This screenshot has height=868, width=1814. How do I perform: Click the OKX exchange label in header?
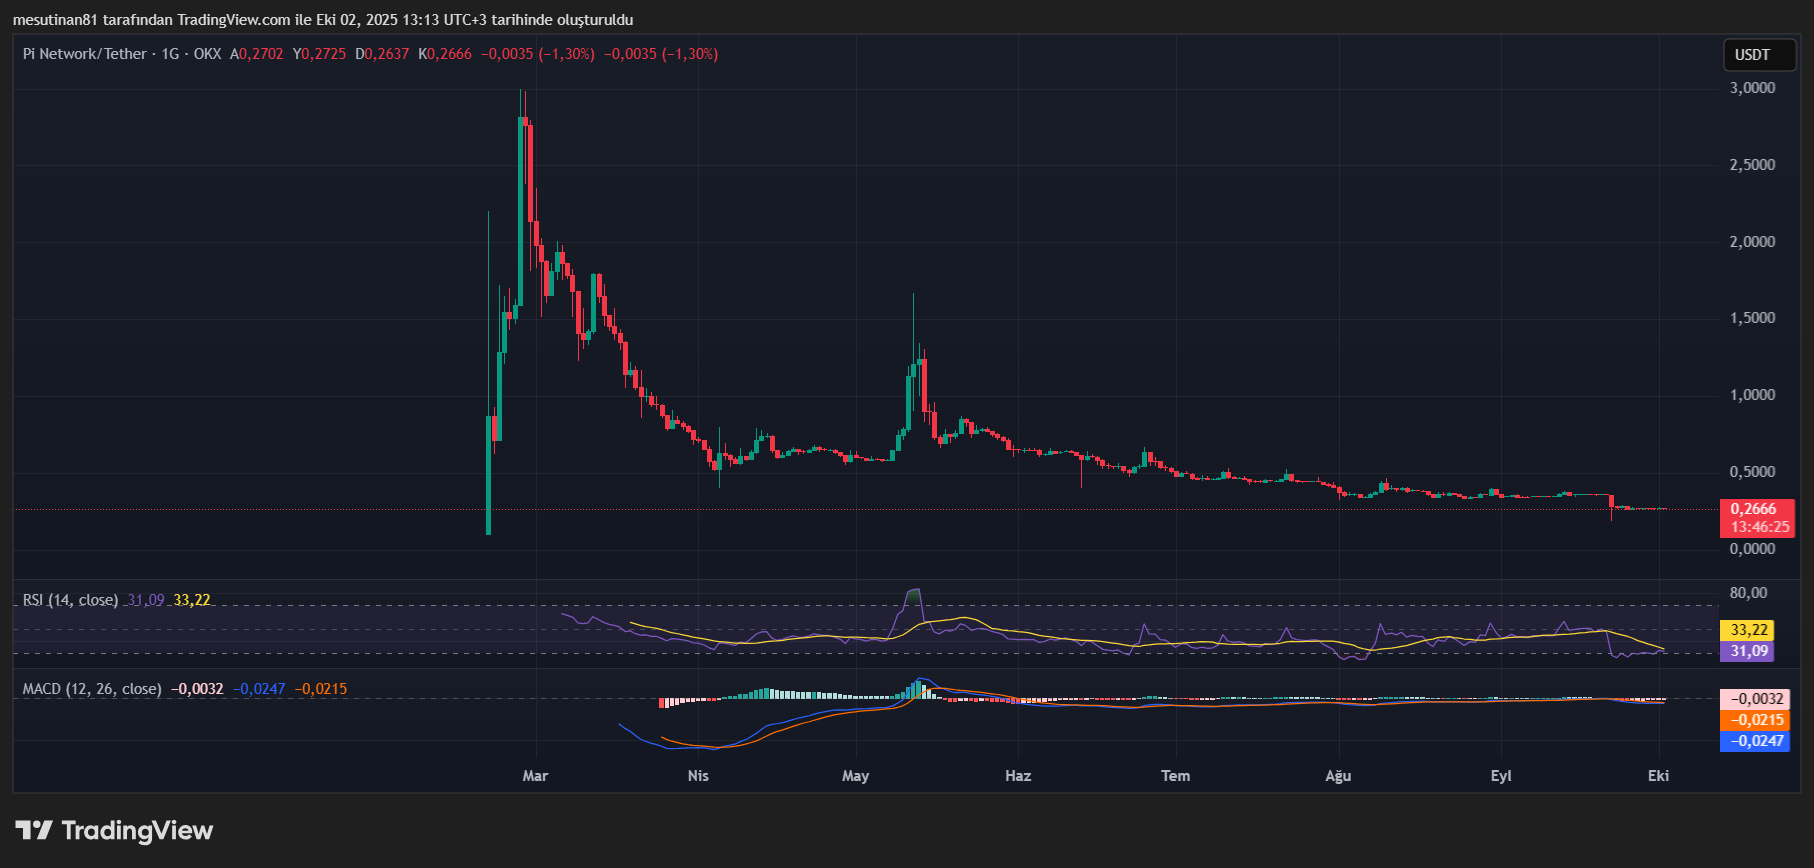click(x=207, y=54)
